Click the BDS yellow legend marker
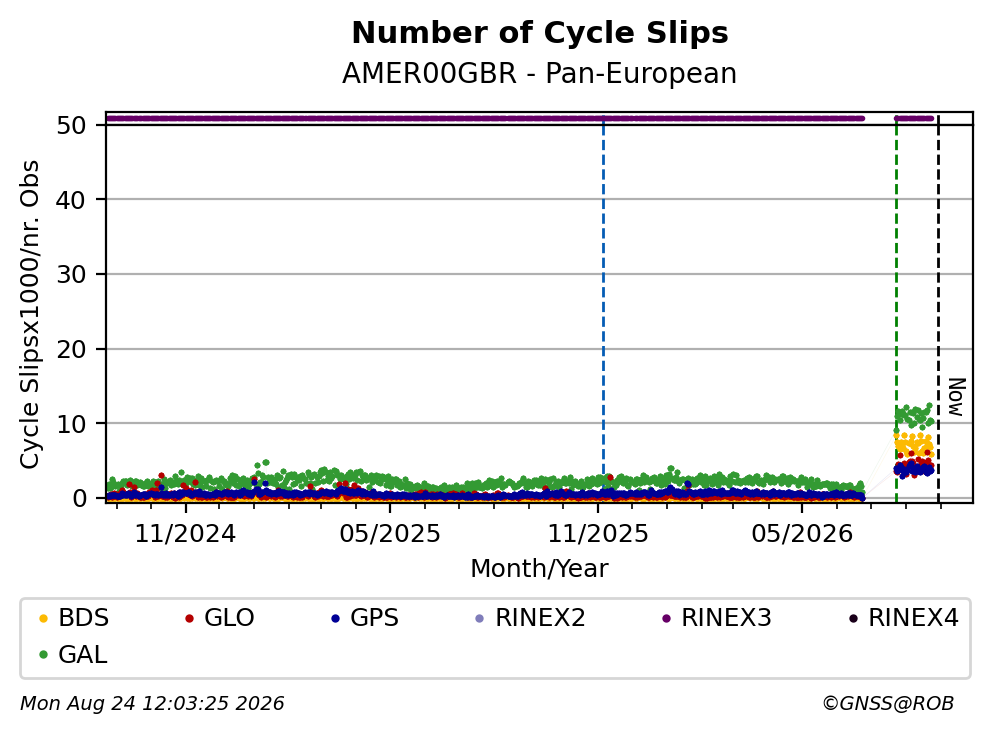Viewport: 993px width, 734px height. pyautogui.click(x=43, y=618)
